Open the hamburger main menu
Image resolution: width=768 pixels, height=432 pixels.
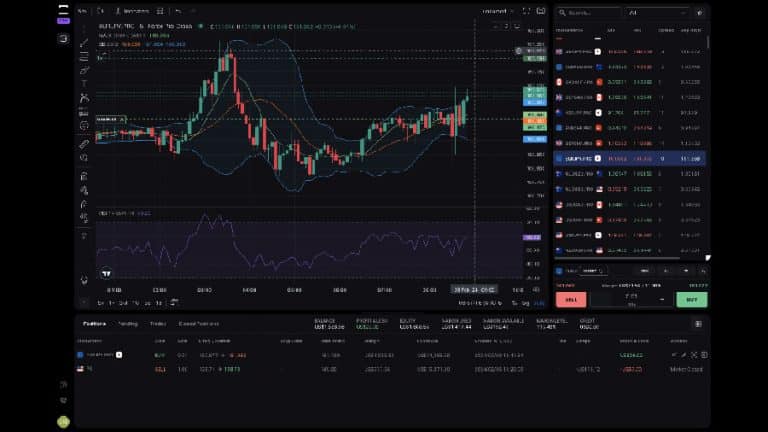(63, 9)
